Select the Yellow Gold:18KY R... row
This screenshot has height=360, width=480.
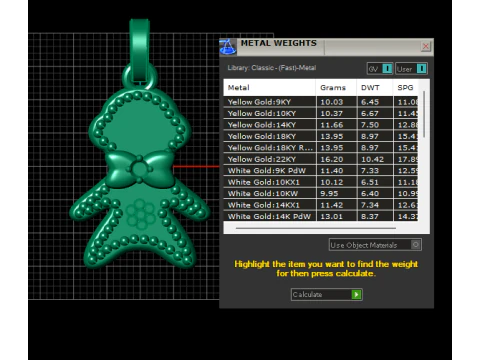(321, 148)
